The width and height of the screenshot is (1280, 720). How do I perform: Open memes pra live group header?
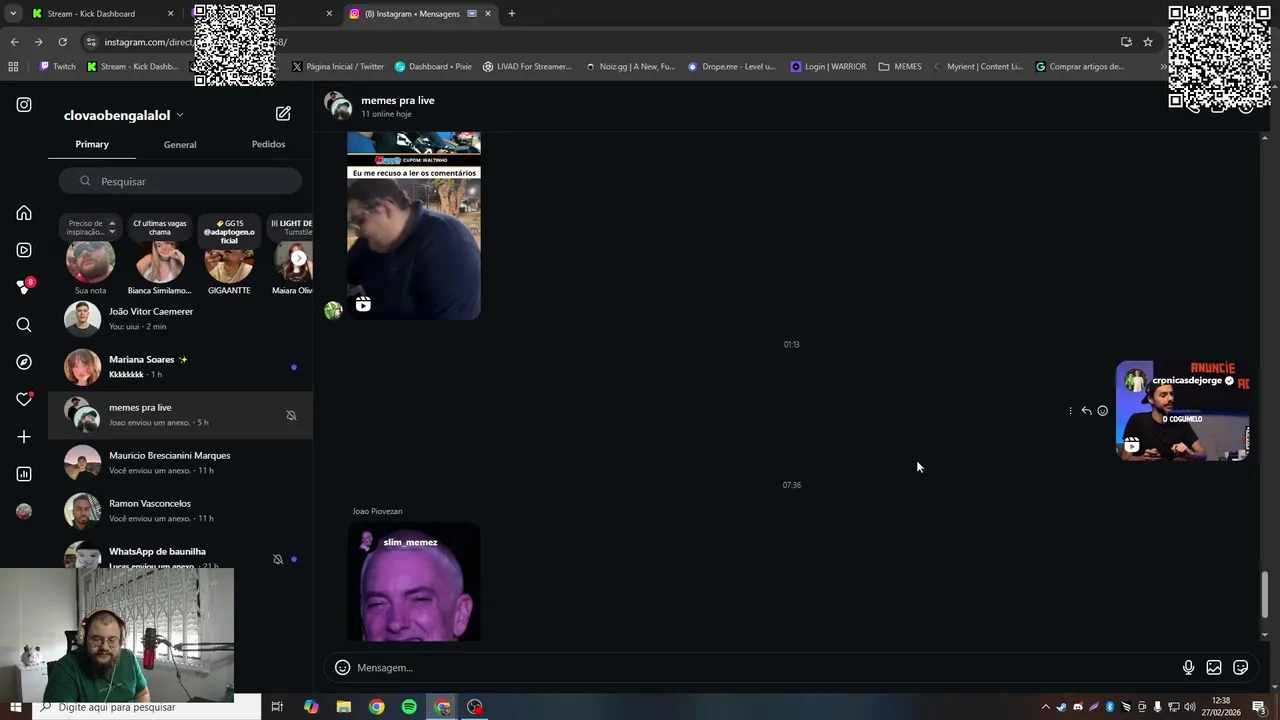tap(380, 106)
